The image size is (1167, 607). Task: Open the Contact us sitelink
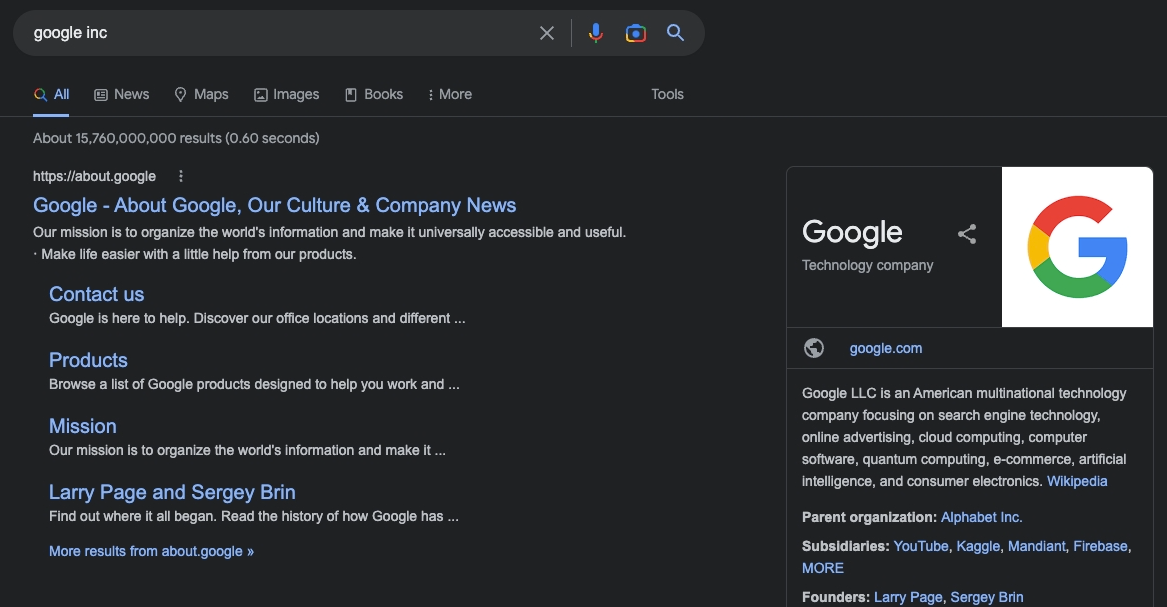(x=97, y=295)
